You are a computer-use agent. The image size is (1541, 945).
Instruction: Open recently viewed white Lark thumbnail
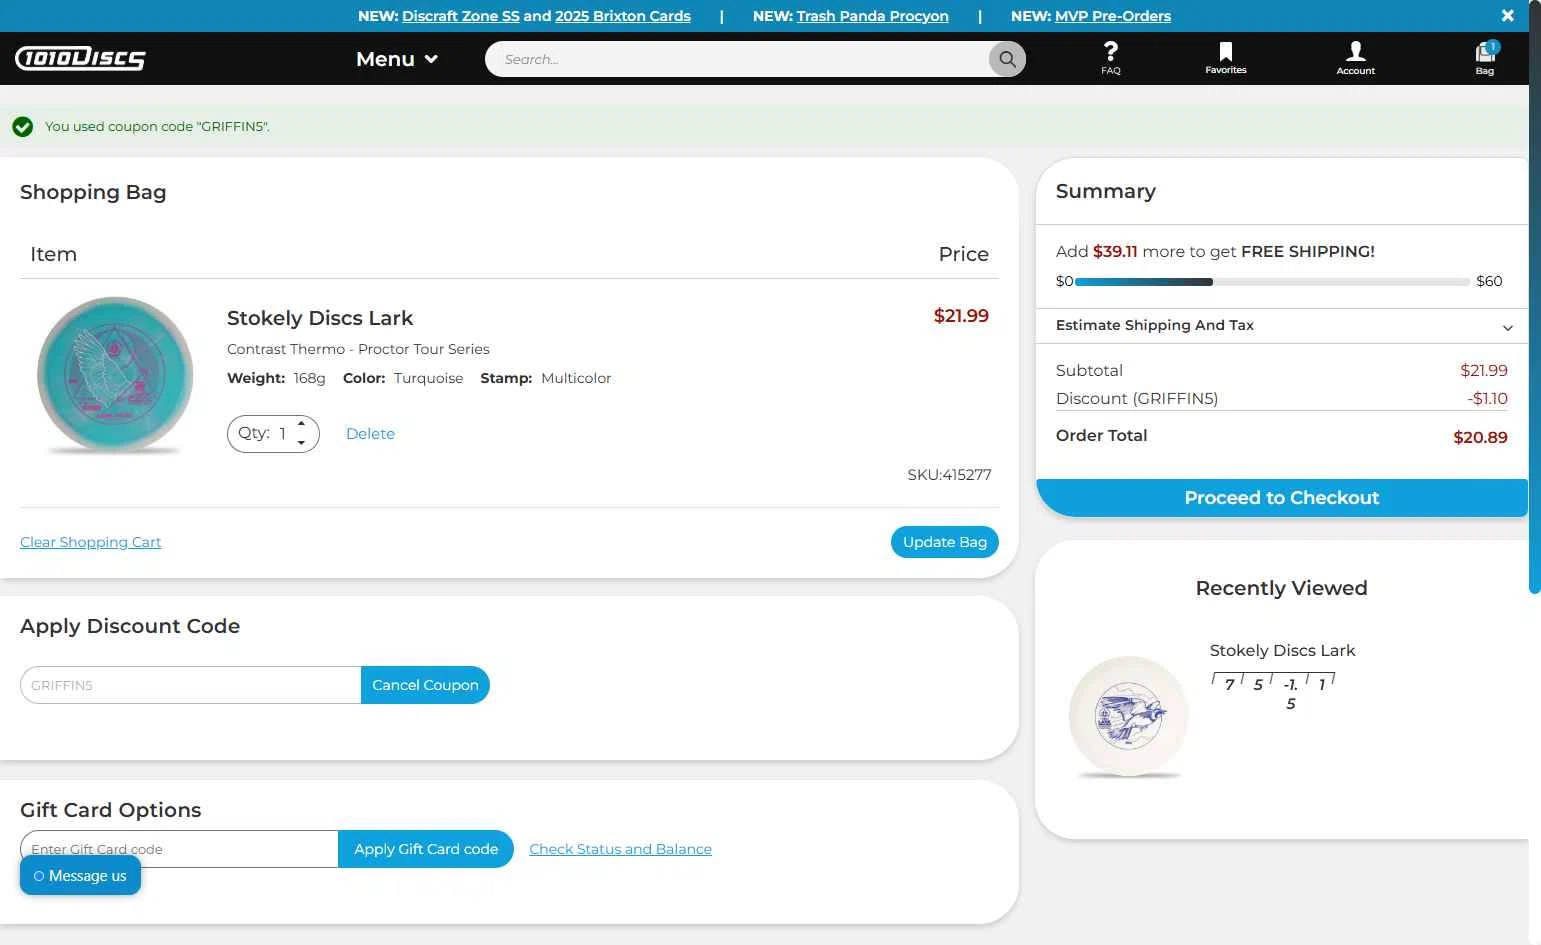pos(1128,717)
